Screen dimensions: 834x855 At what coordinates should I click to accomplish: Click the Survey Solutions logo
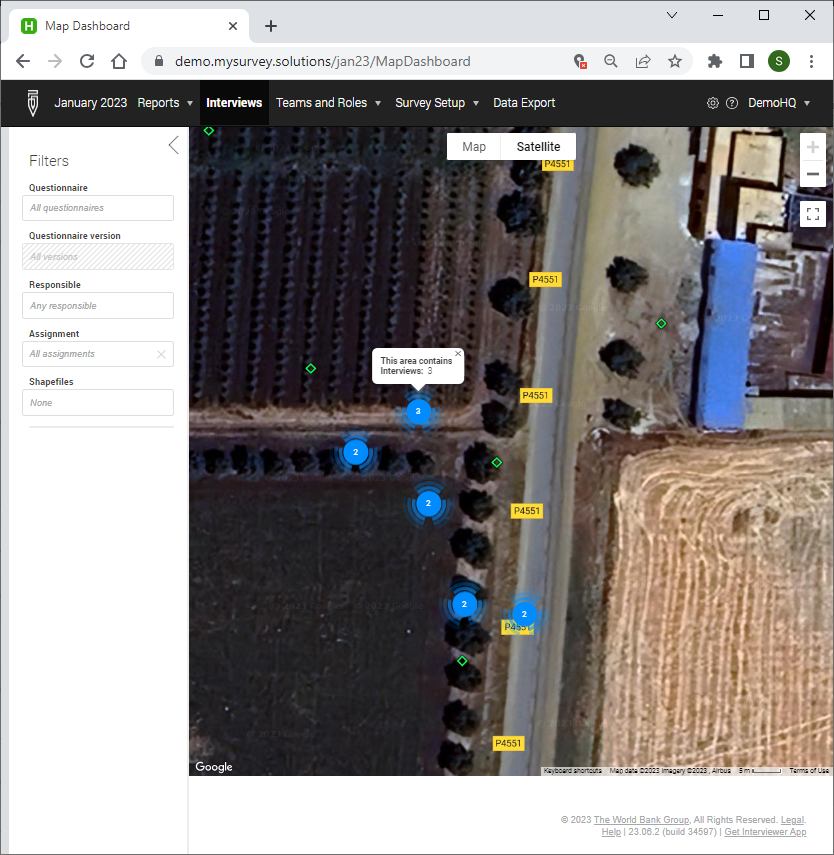coord(31,103)
